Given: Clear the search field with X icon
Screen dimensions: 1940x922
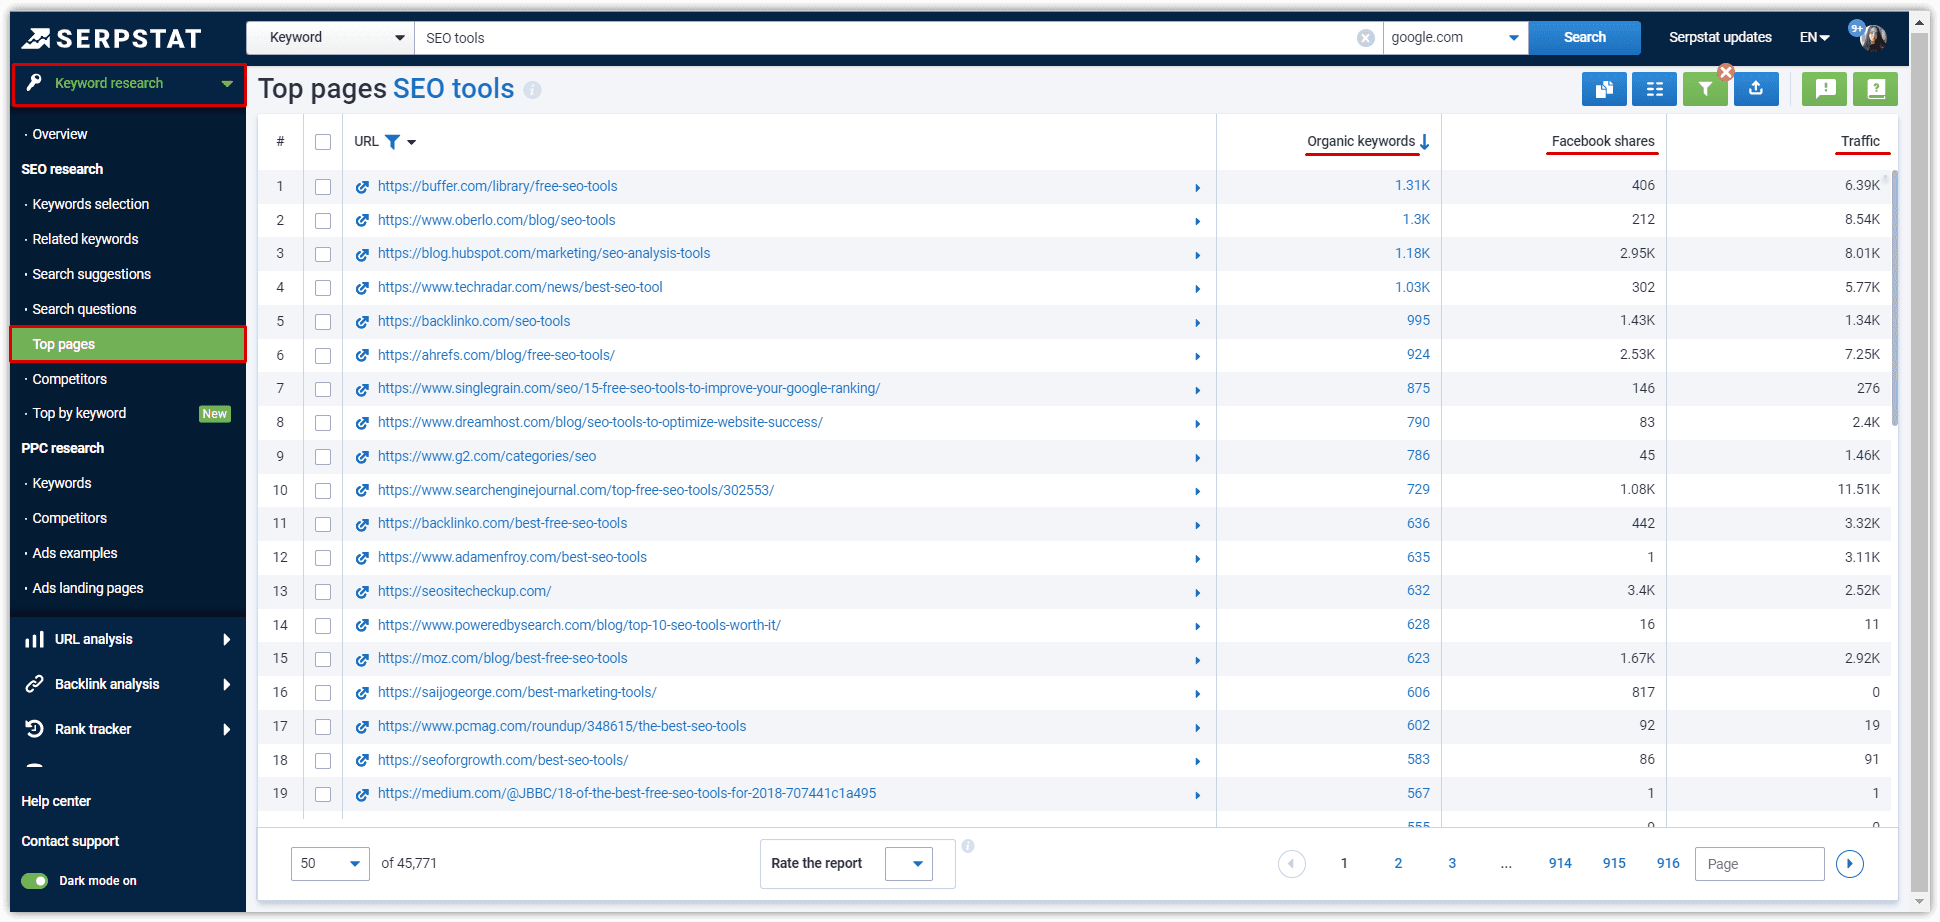Looking at the screenshot, I should (1365, 38).
